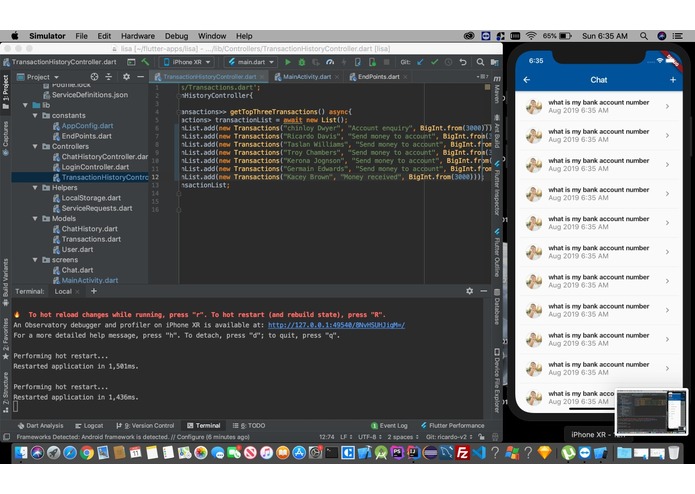Open AppConfig.dart in project tree
This screenshot has width=695, height=494.
pos(87,125)
